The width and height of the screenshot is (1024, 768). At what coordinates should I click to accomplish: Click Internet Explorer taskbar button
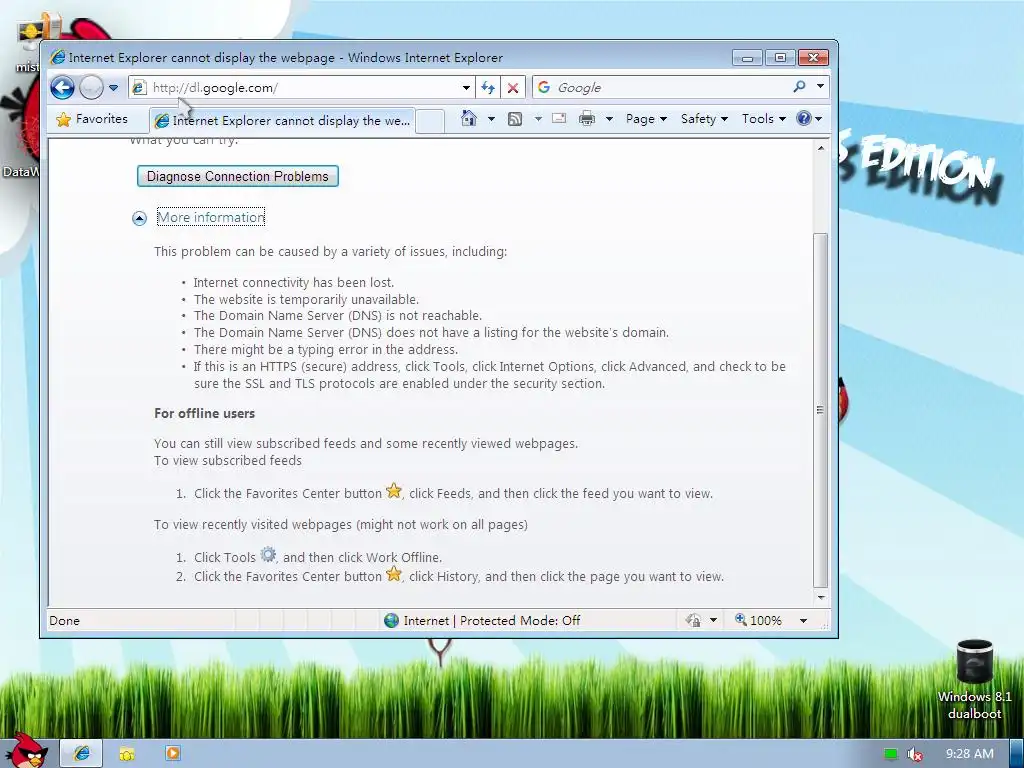coord(81,753)
